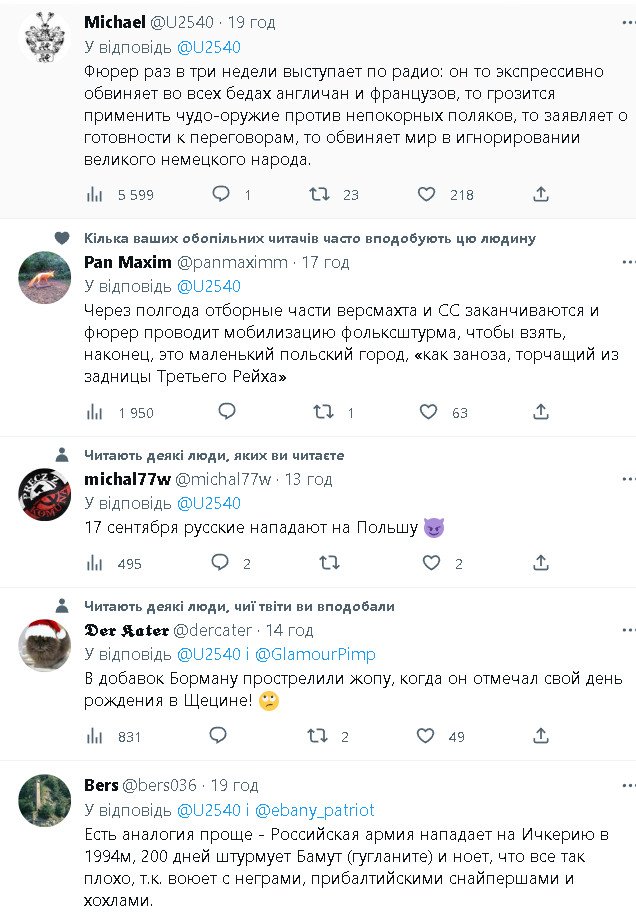Image resolution: width=636 pixels, height=922 pixels.
Task: Share Michael's tweet via share icon
Action: (x=540, y=194)
